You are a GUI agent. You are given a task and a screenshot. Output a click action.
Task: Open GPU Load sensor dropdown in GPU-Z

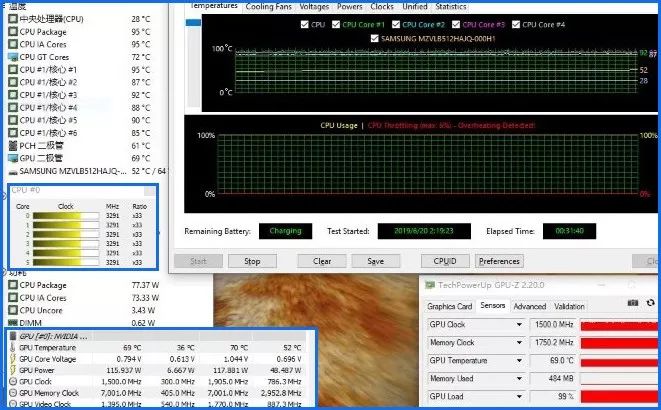[519, 397]
